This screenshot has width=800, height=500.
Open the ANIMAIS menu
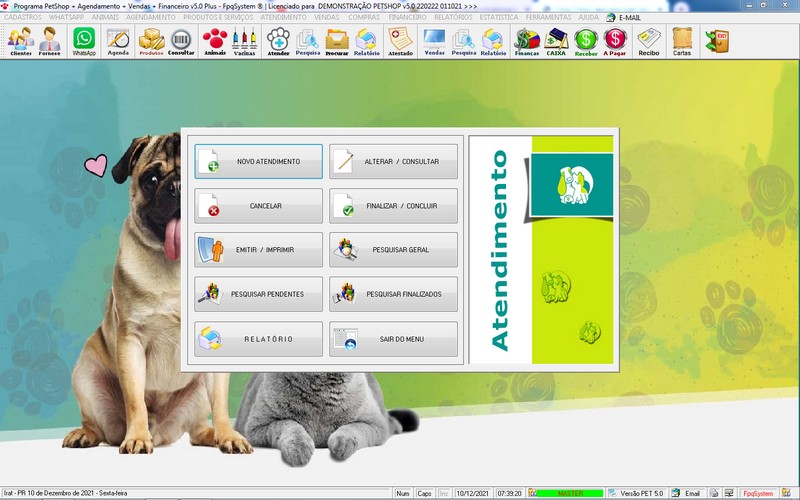(x=105, y=17)
